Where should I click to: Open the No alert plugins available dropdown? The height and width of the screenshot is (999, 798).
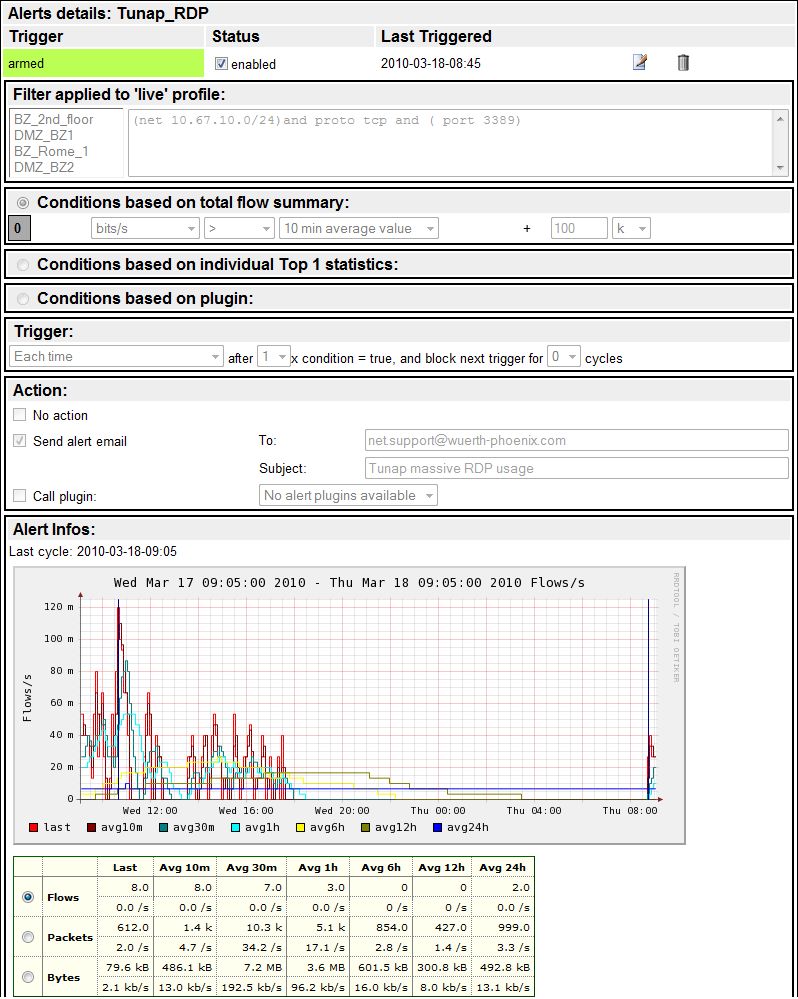pos(348,495)
